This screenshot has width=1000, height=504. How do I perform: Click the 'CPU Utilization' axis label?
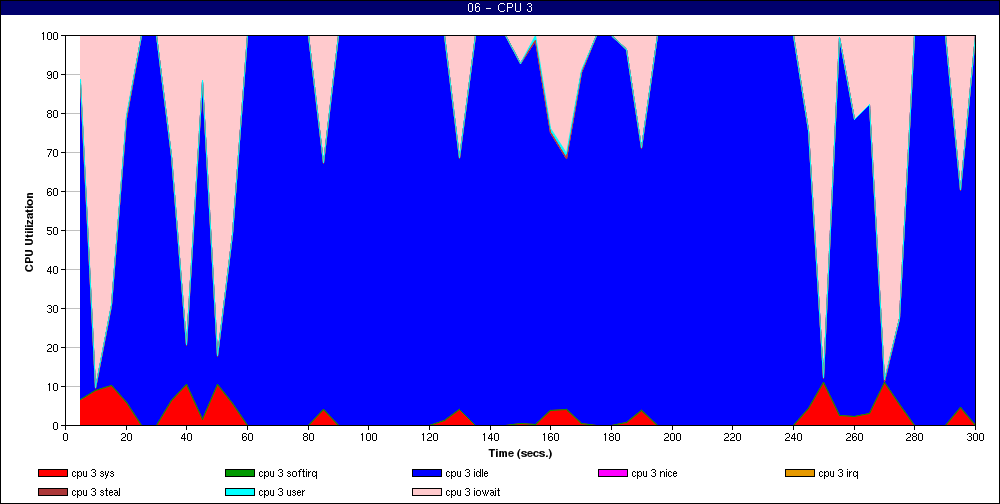pos(29,232)
